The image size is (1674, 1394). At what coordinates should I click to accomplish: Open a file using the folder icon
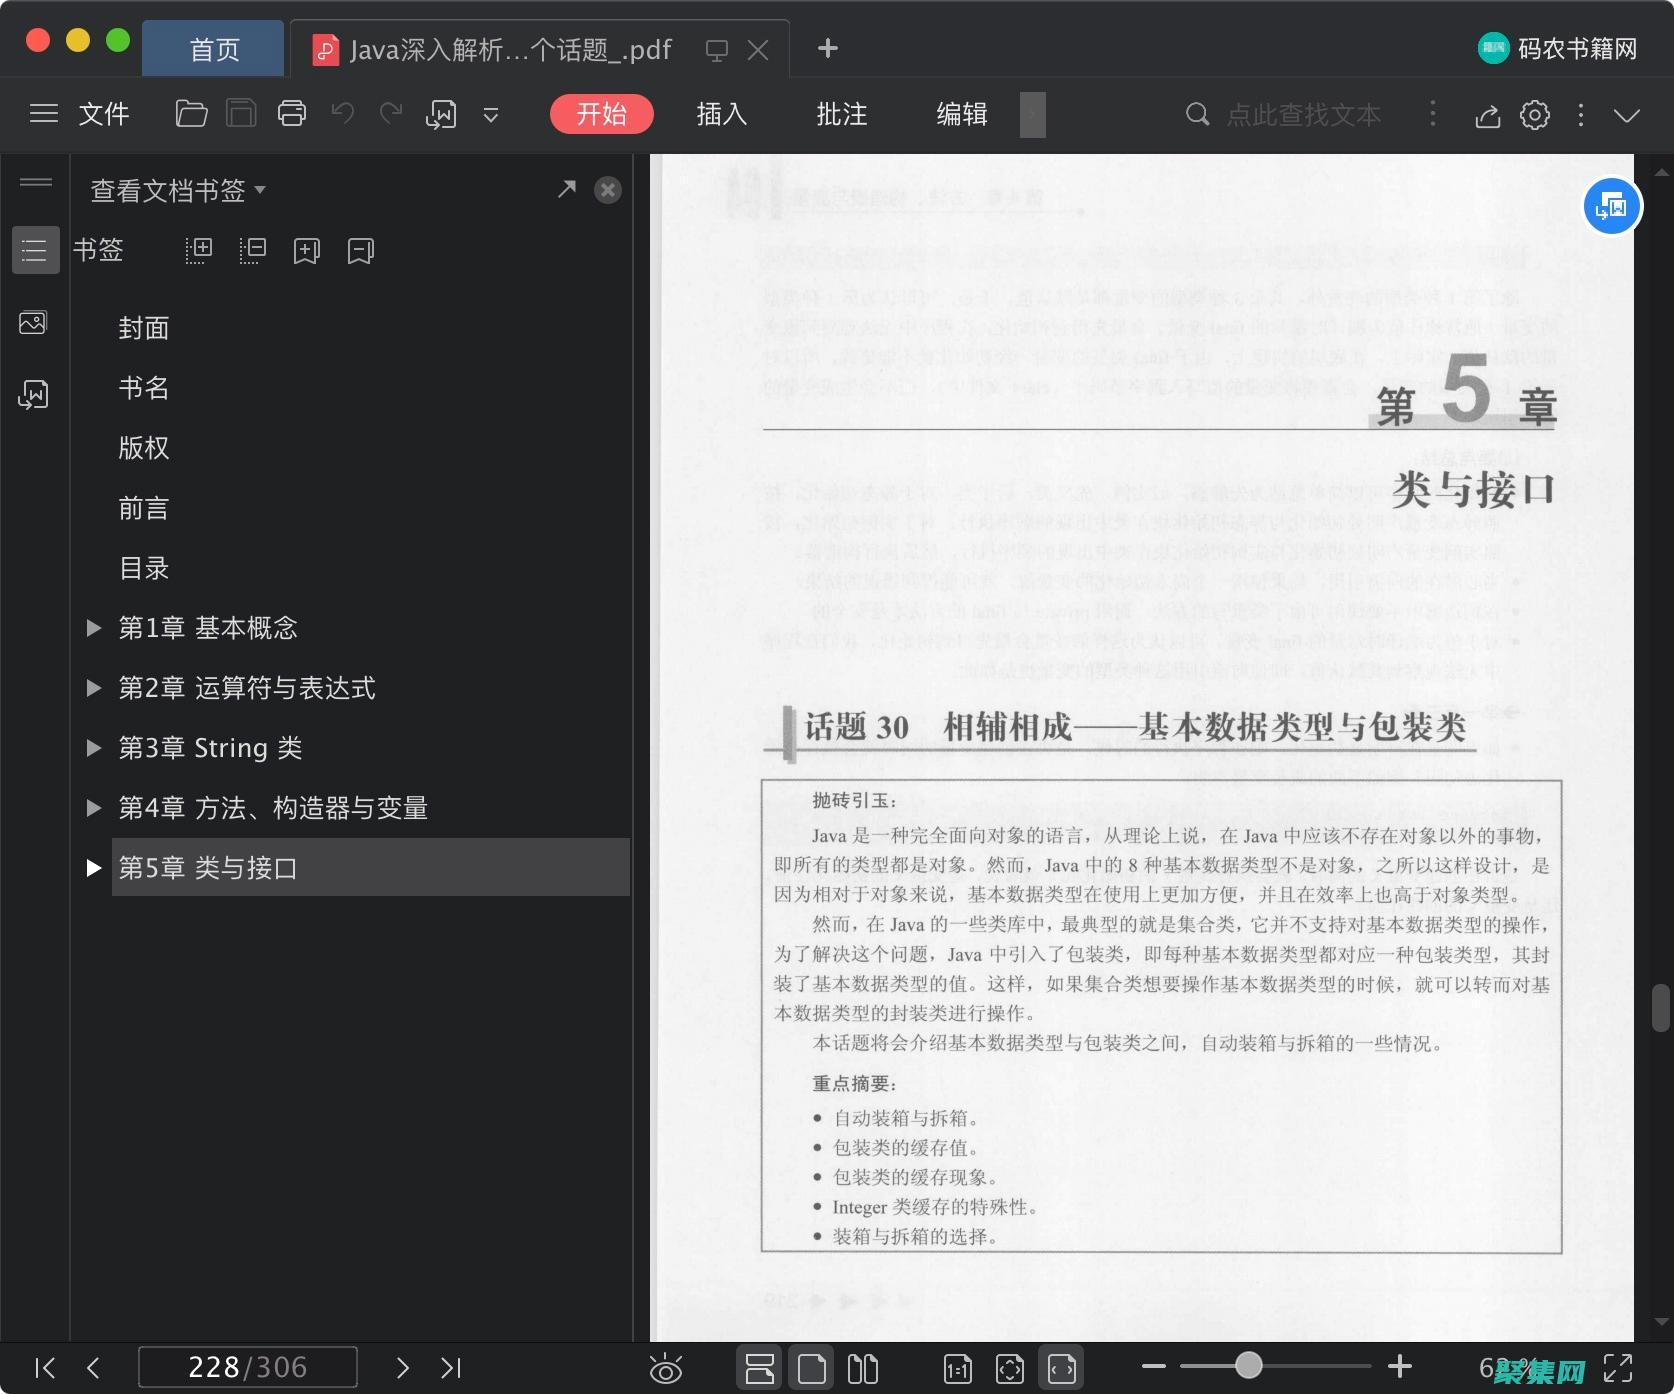coord(191,114)
